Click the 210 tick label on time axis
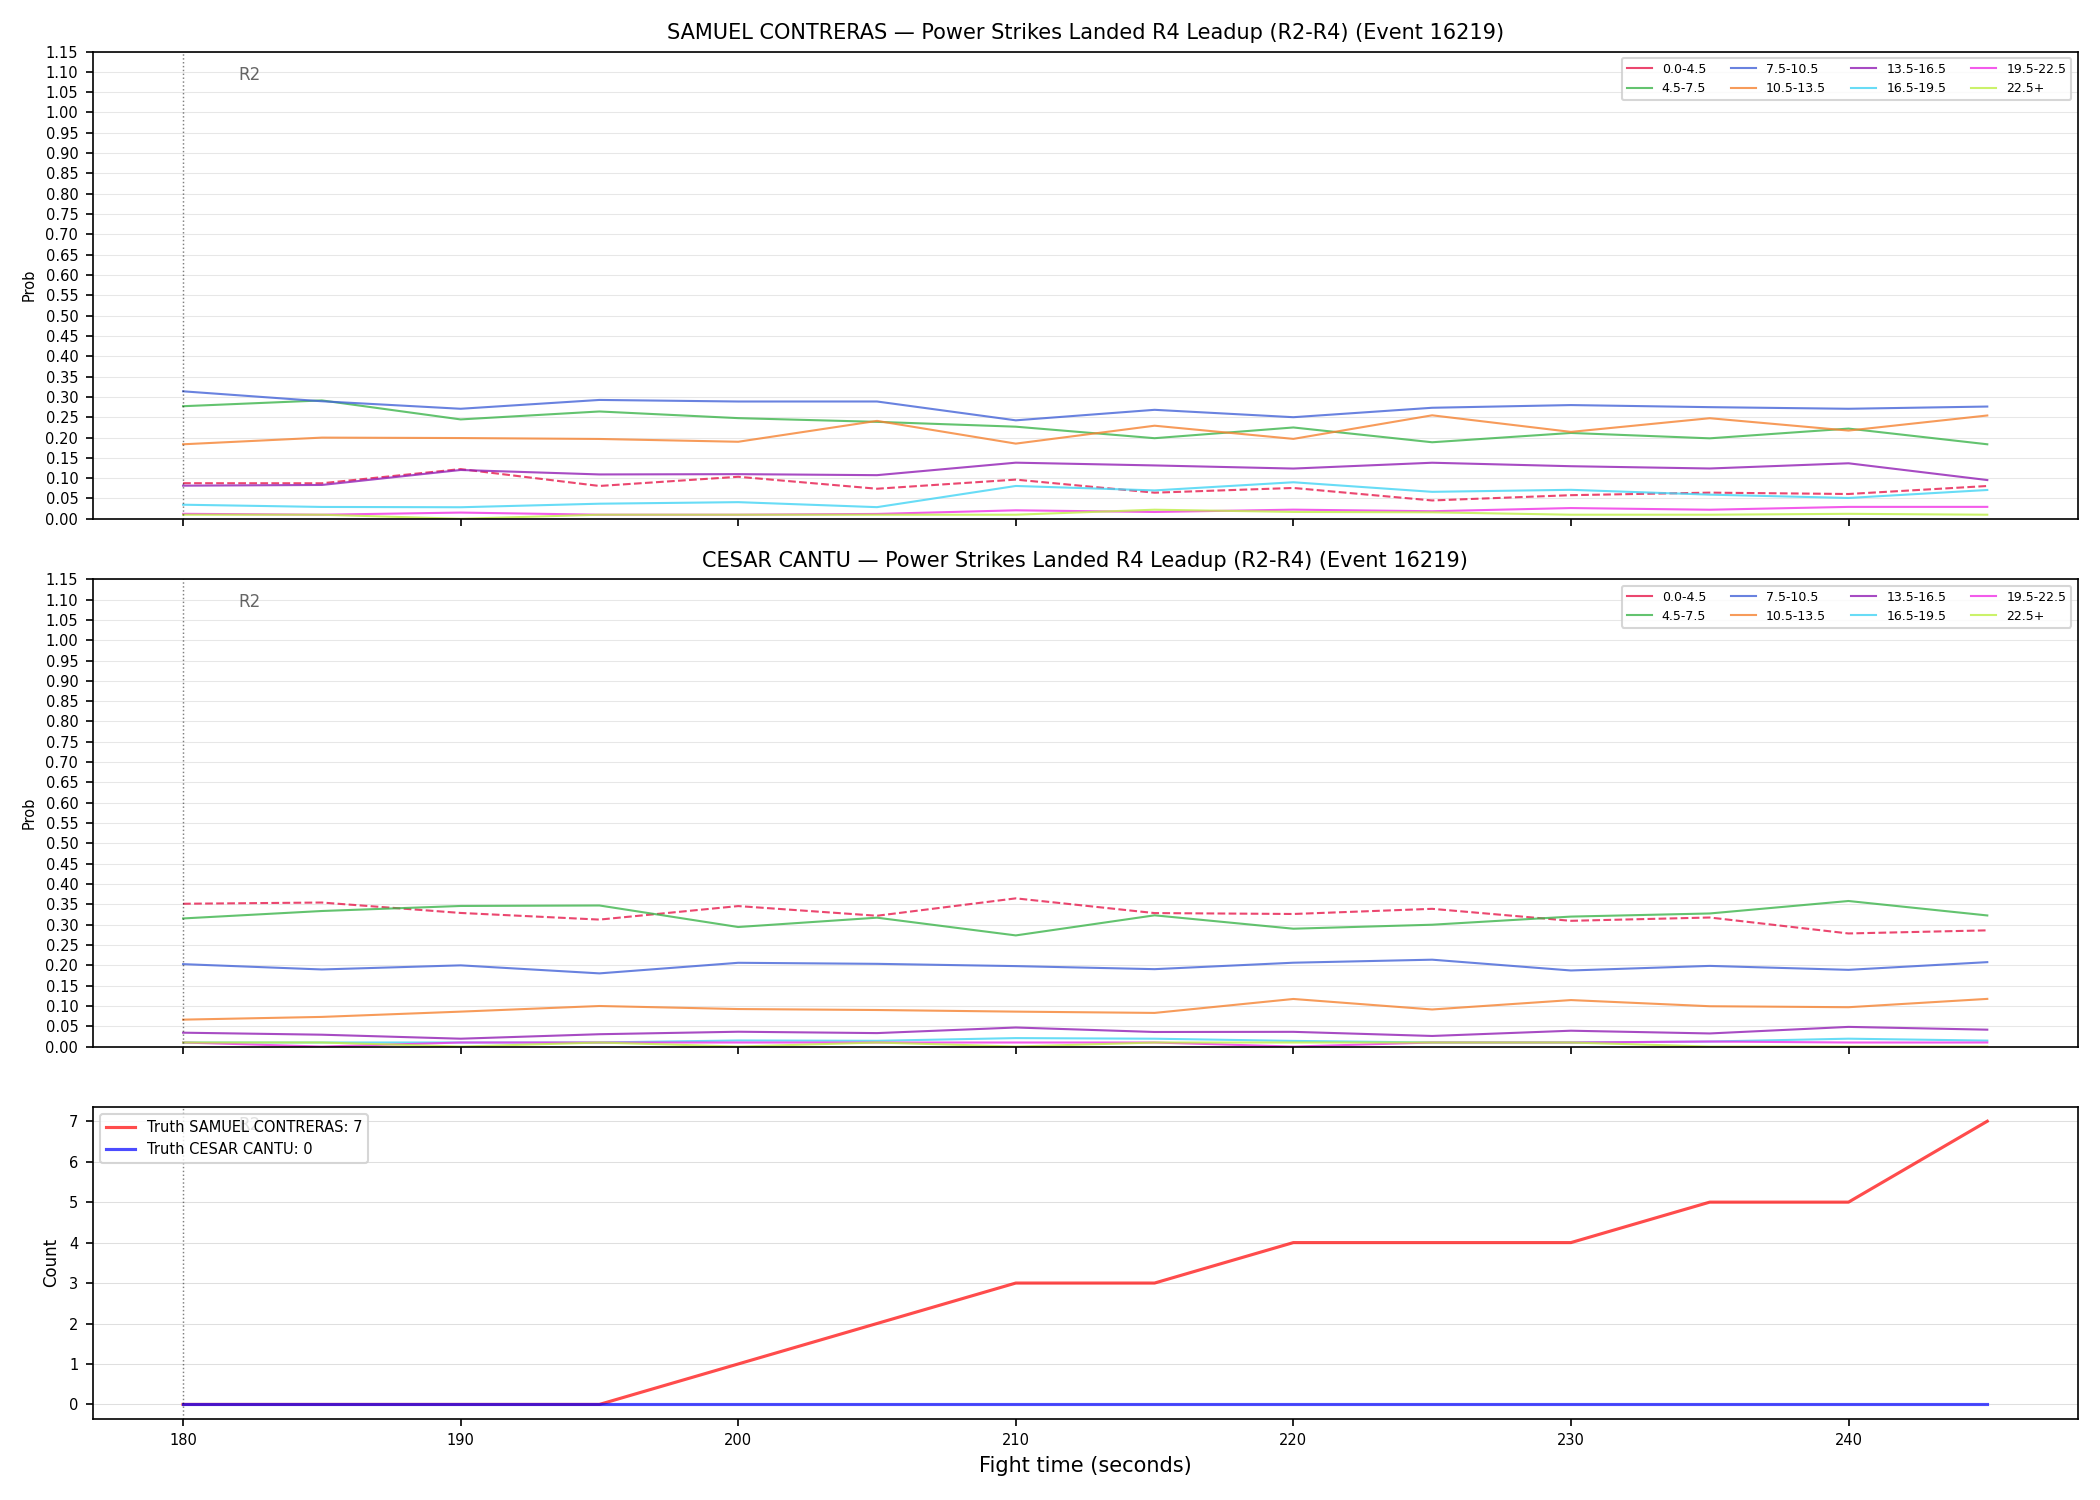 tap(1015, 1441)
